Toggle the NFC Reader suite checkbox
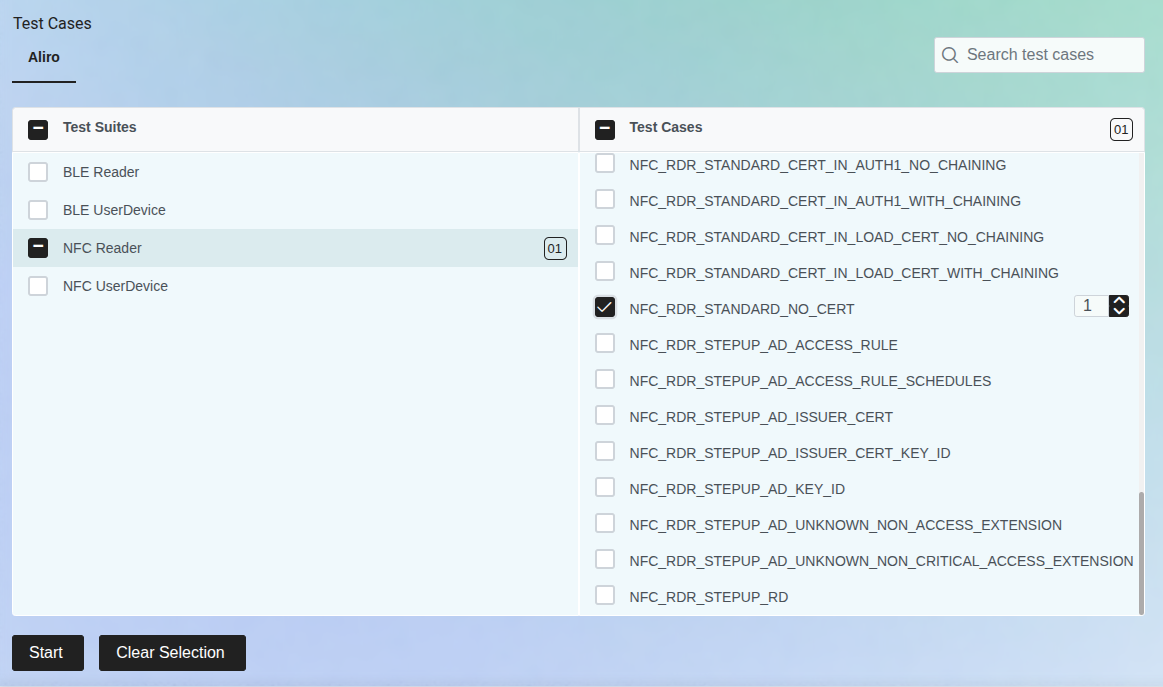Viewport: 1163px width, 687px height. point(38,248)
